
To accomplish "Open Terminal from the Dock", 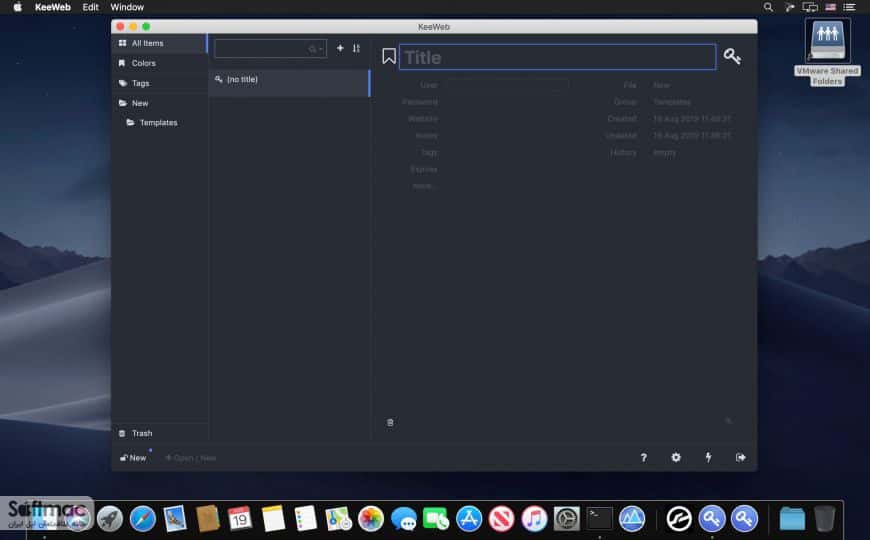I will click(x=599, y=519).
